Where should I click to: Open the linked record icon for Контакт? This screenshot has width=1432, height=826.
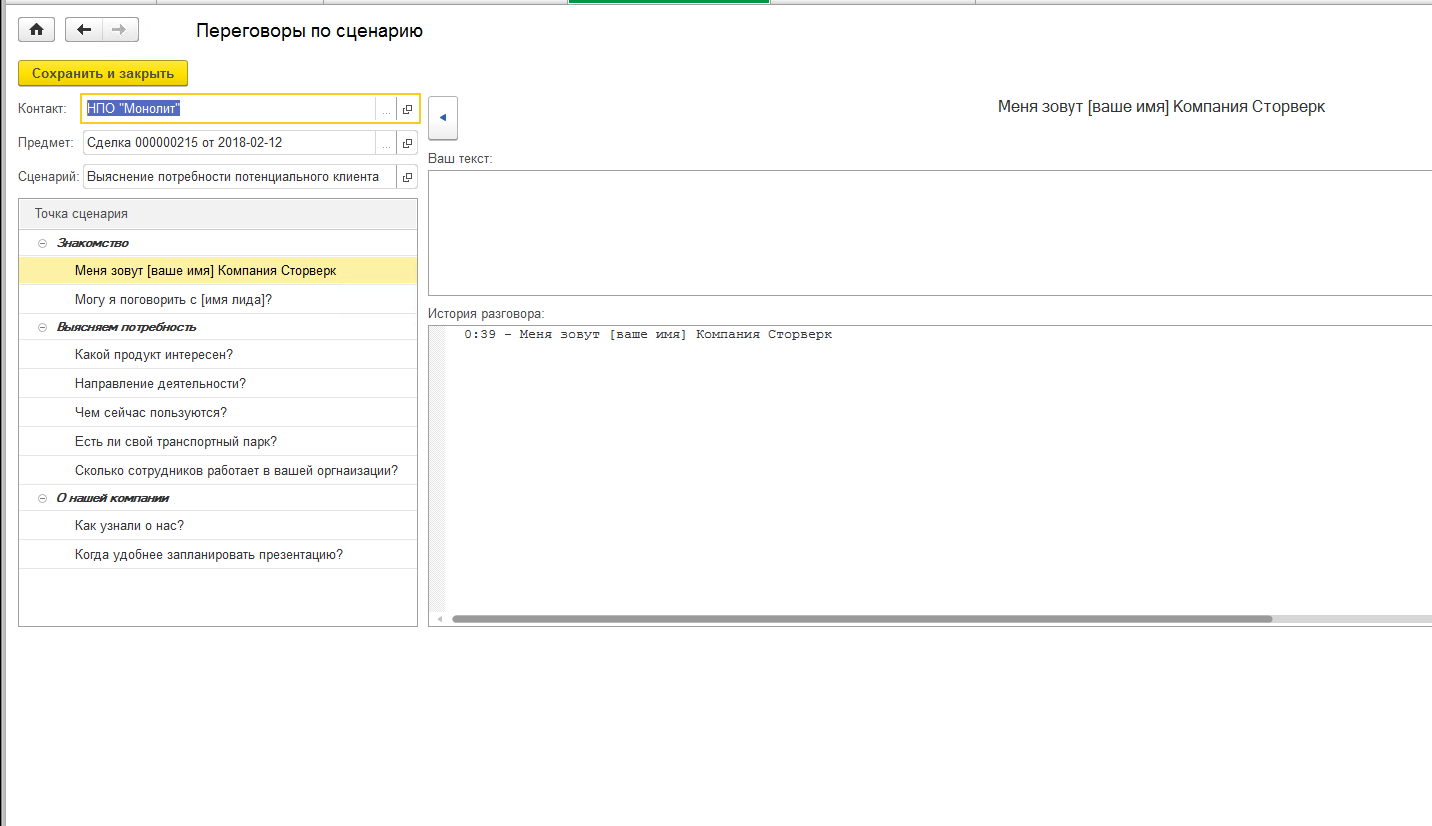407,109
